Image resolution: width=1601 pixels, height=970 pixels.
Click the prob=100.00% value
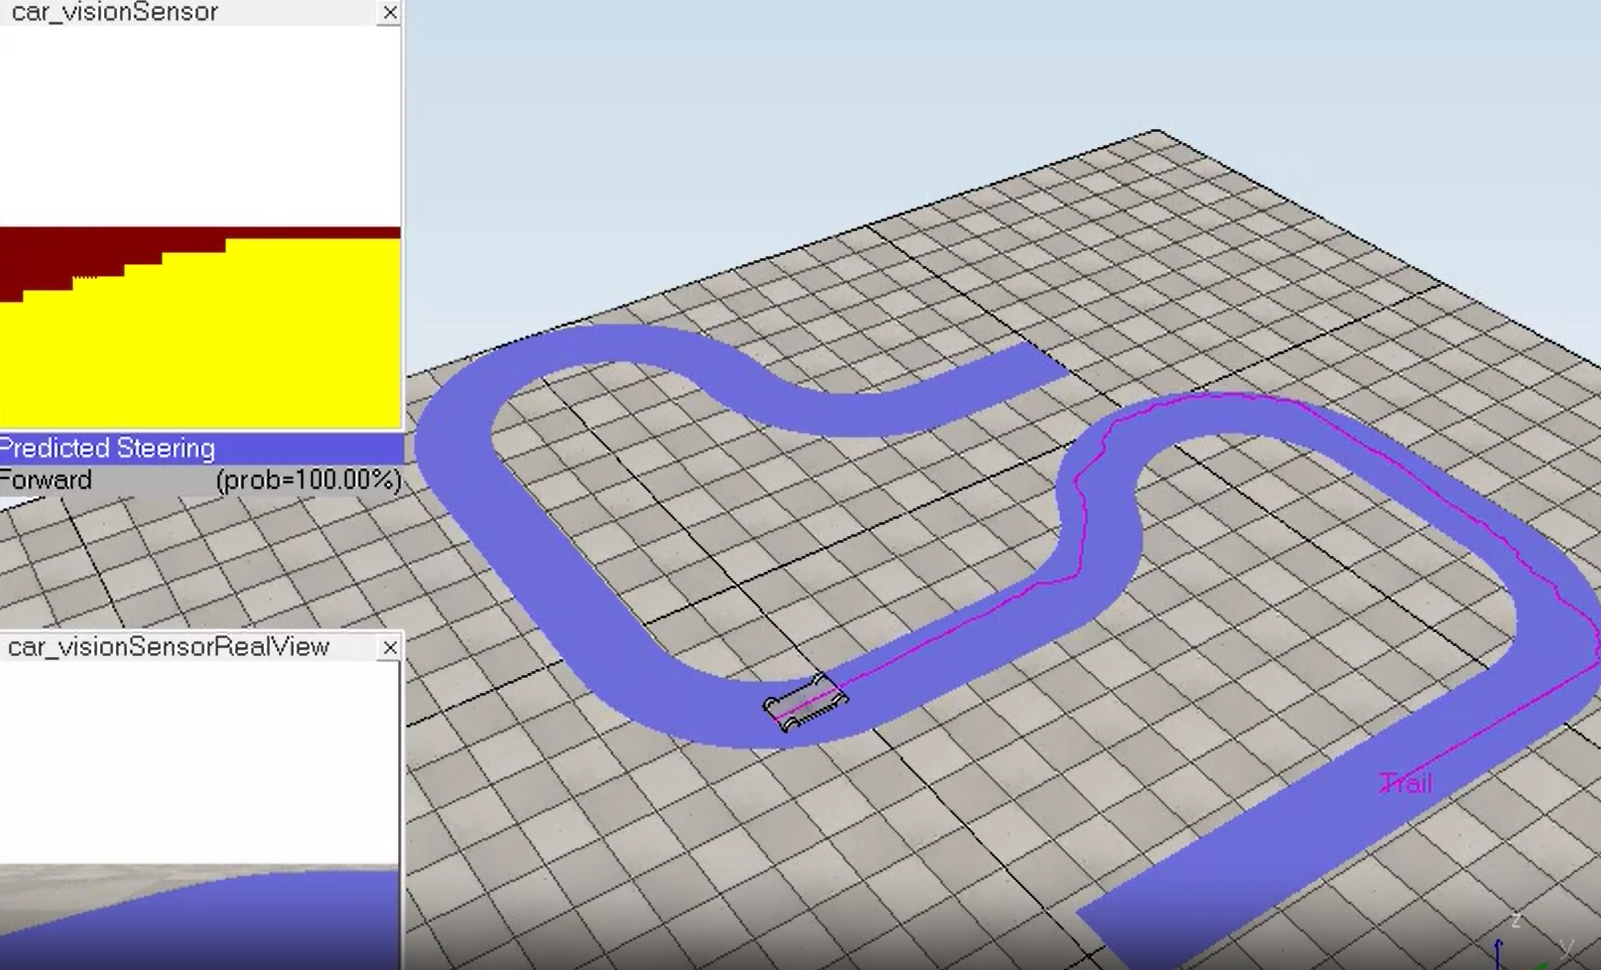pyautogui.click(x=309, y=480)
